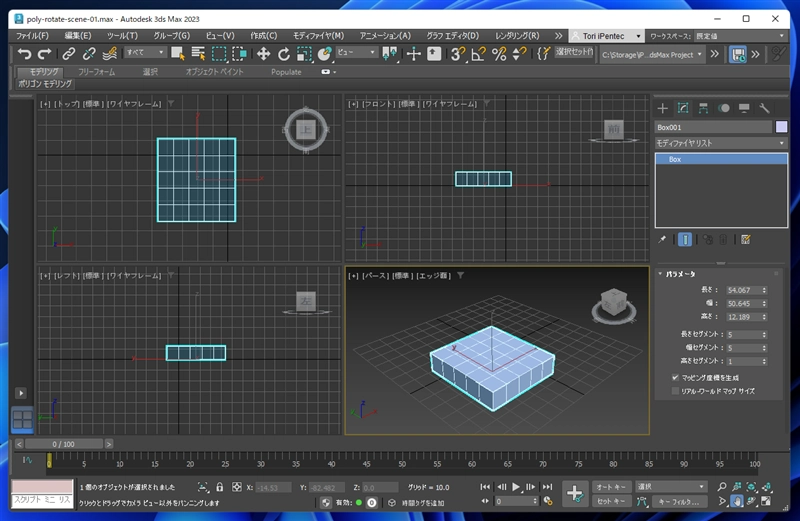Toggle keyboard shortcut override icon
This screenshot has height=521, width=800.
point(434,54)
